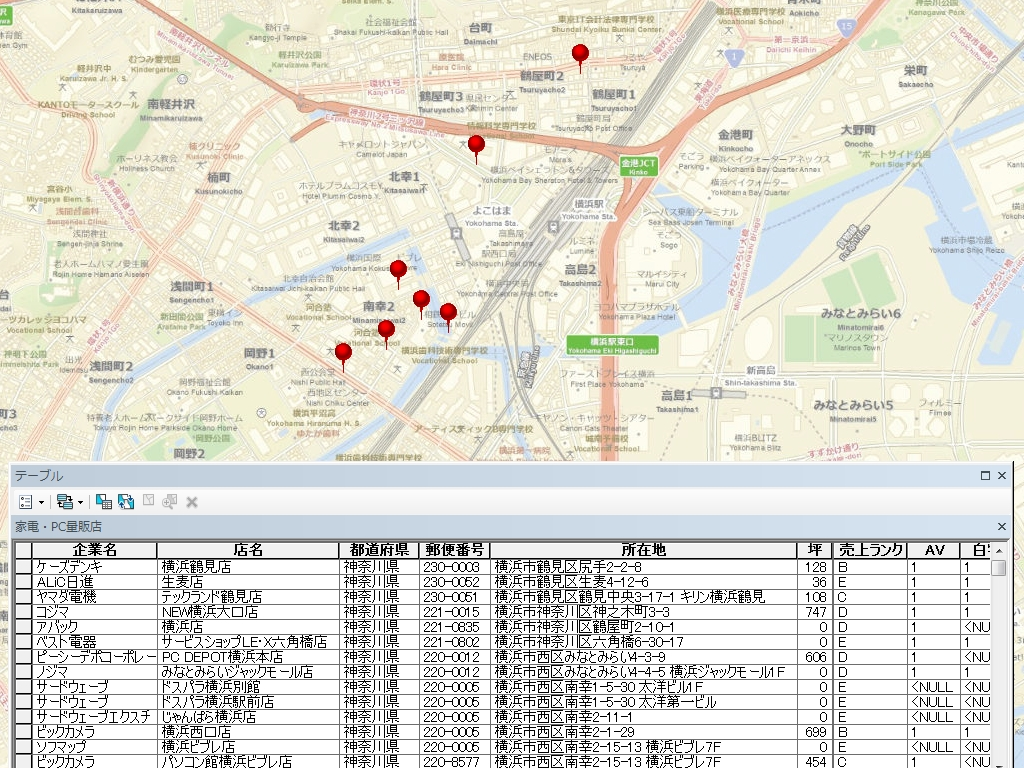Click the Delete Selected X icon
Image resolution: width=1024 pixels, height=768 pixels.
192,502
